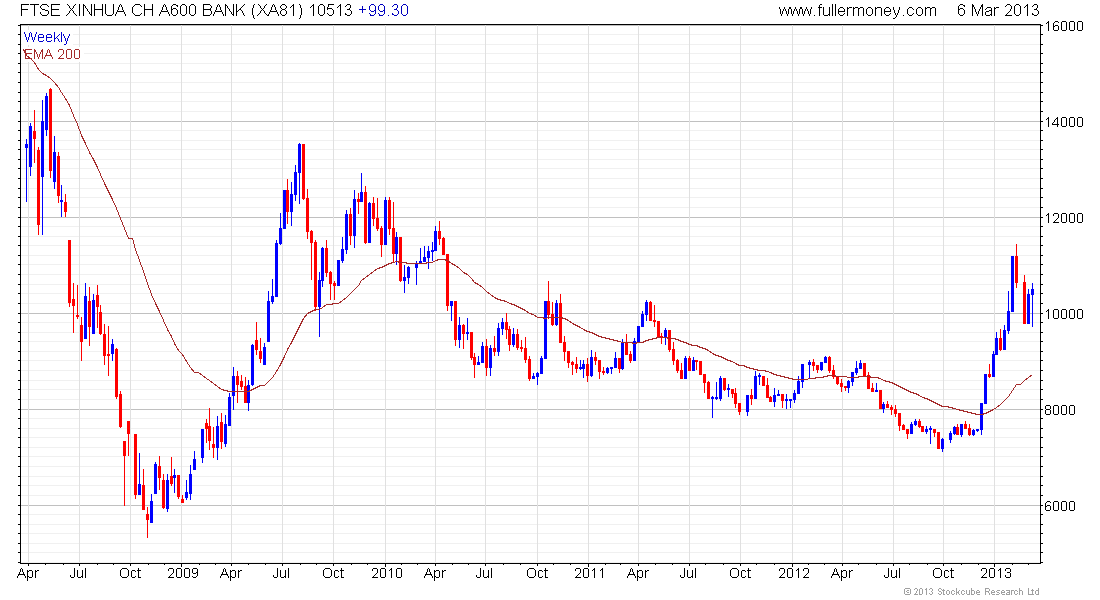This screenshot has width=1100, height=600.
Task: Select the red EMA 200 legend label
Action: coord(53,54)
